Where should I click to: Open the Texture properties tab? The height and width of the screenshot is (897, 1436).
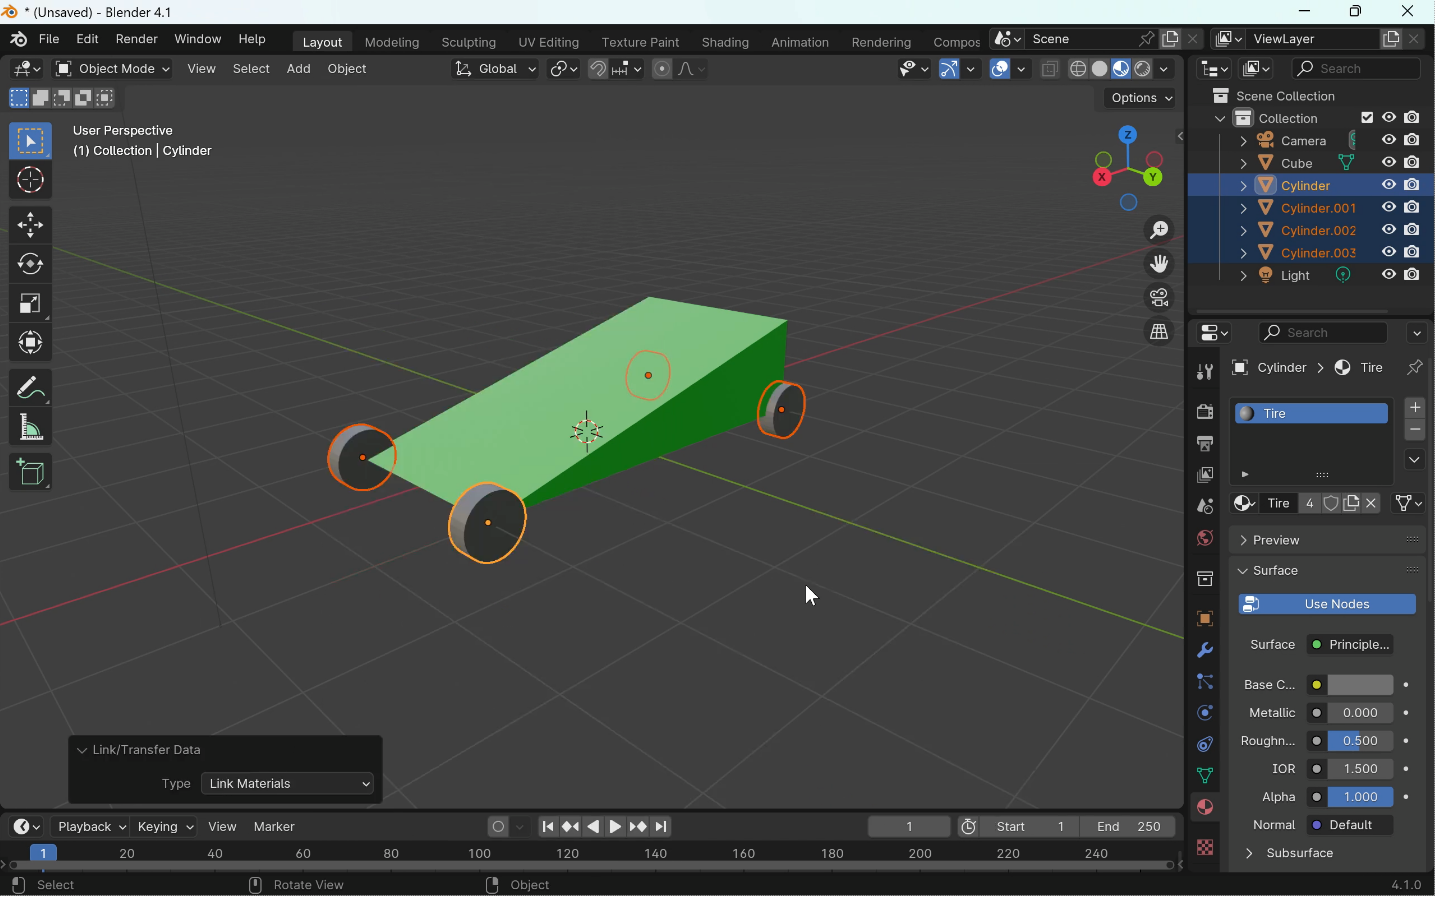(1206, 849)
